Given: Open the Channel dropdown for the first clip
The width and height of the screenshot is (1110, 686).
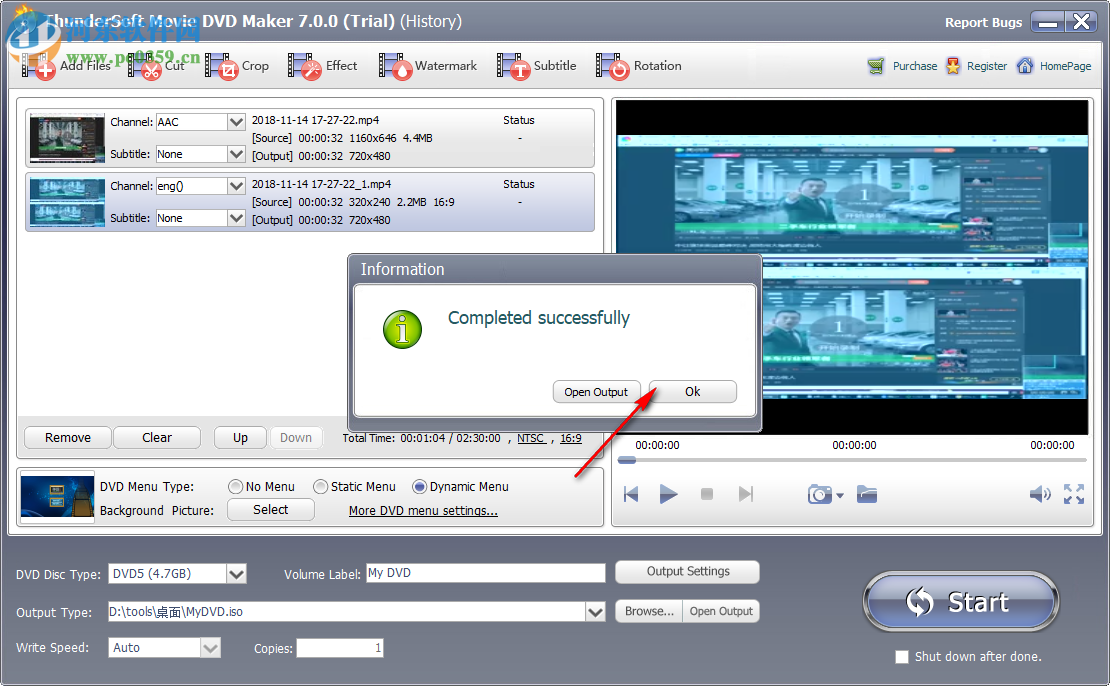Looking at the screenshot, I should click(235, 122).
